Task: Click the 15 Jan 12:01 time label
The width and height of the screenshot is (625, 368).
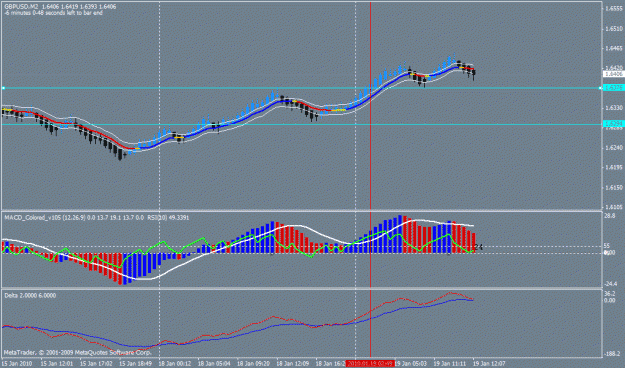Action: click(x=57, y=364)
